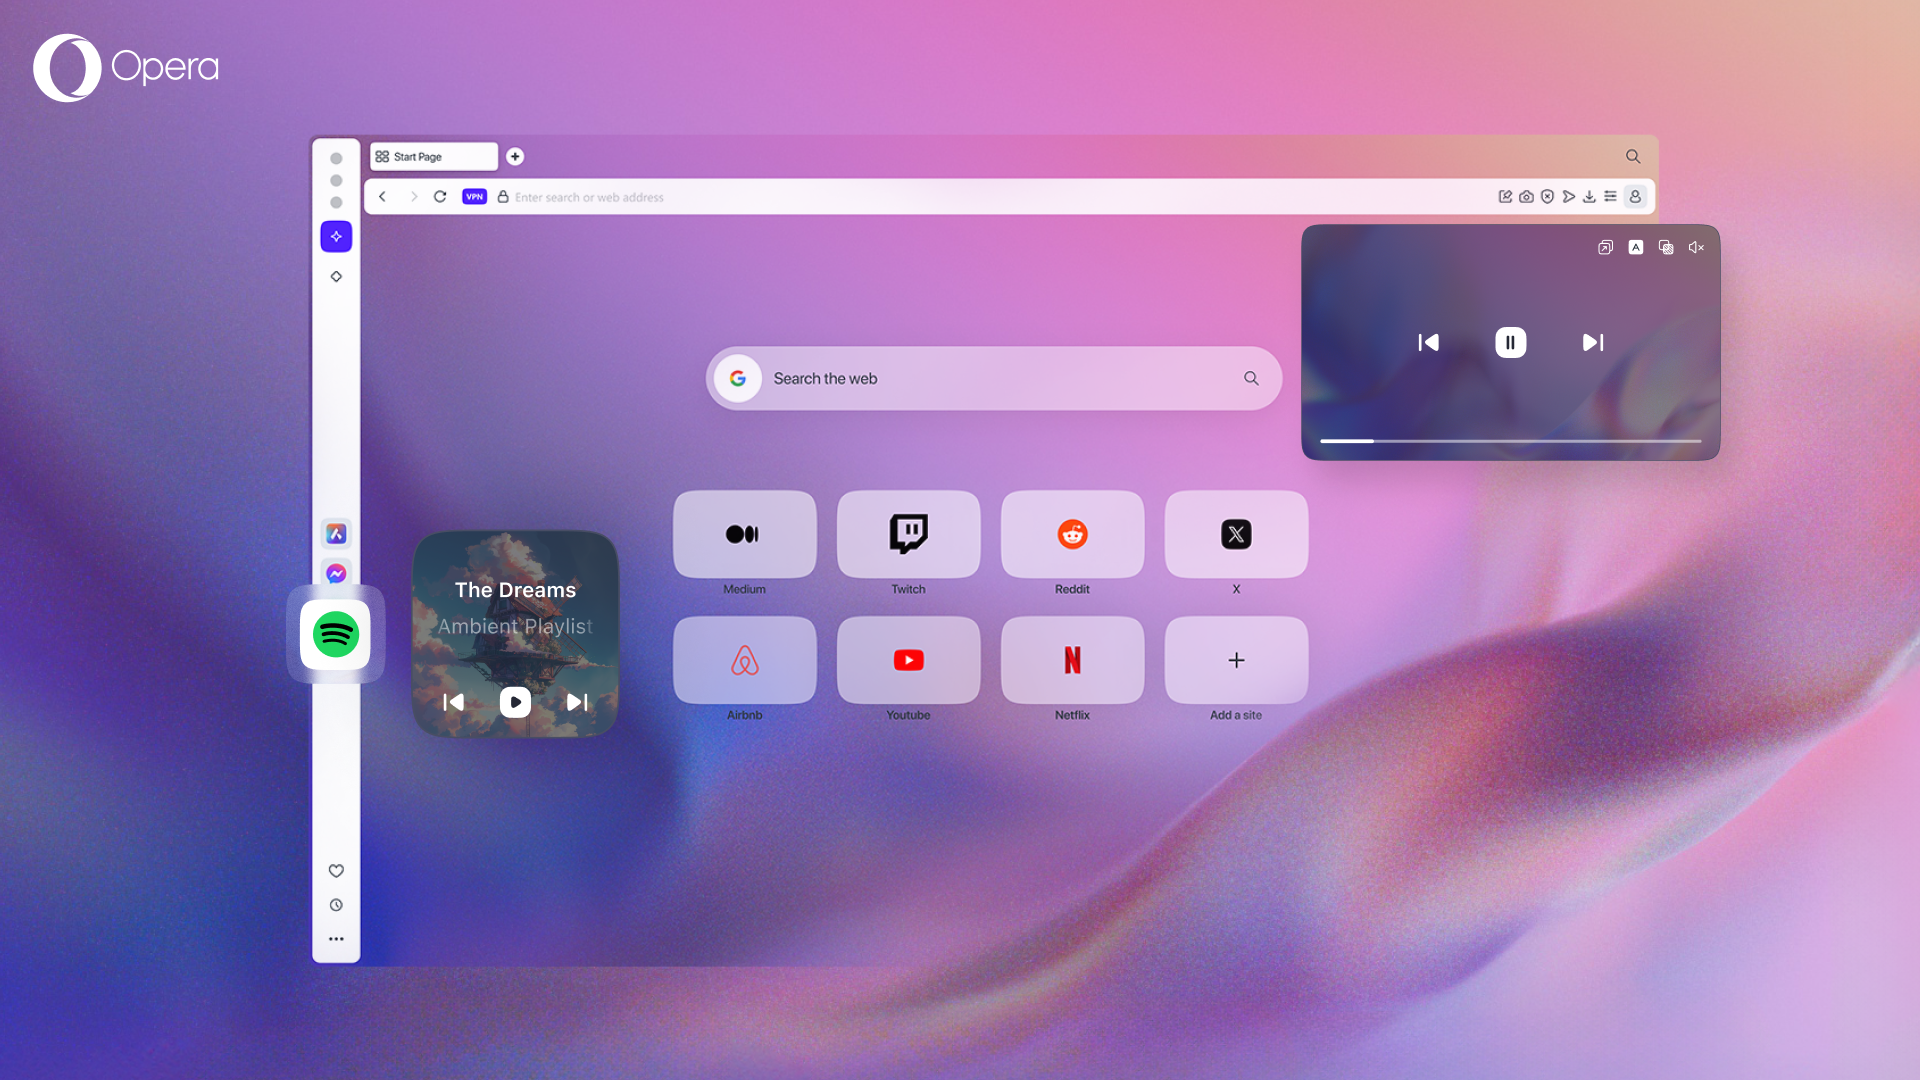The width and height of the screenshot is (1920, 1080).
Task: Open a new browser tab
Action: pos(514,156)
